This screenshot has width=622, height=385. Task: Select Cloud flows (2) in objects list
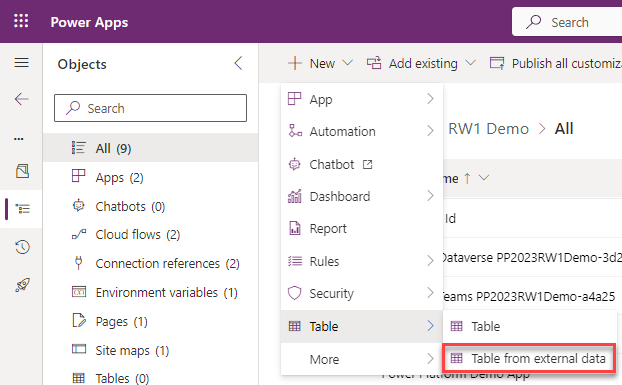point(151,235)
